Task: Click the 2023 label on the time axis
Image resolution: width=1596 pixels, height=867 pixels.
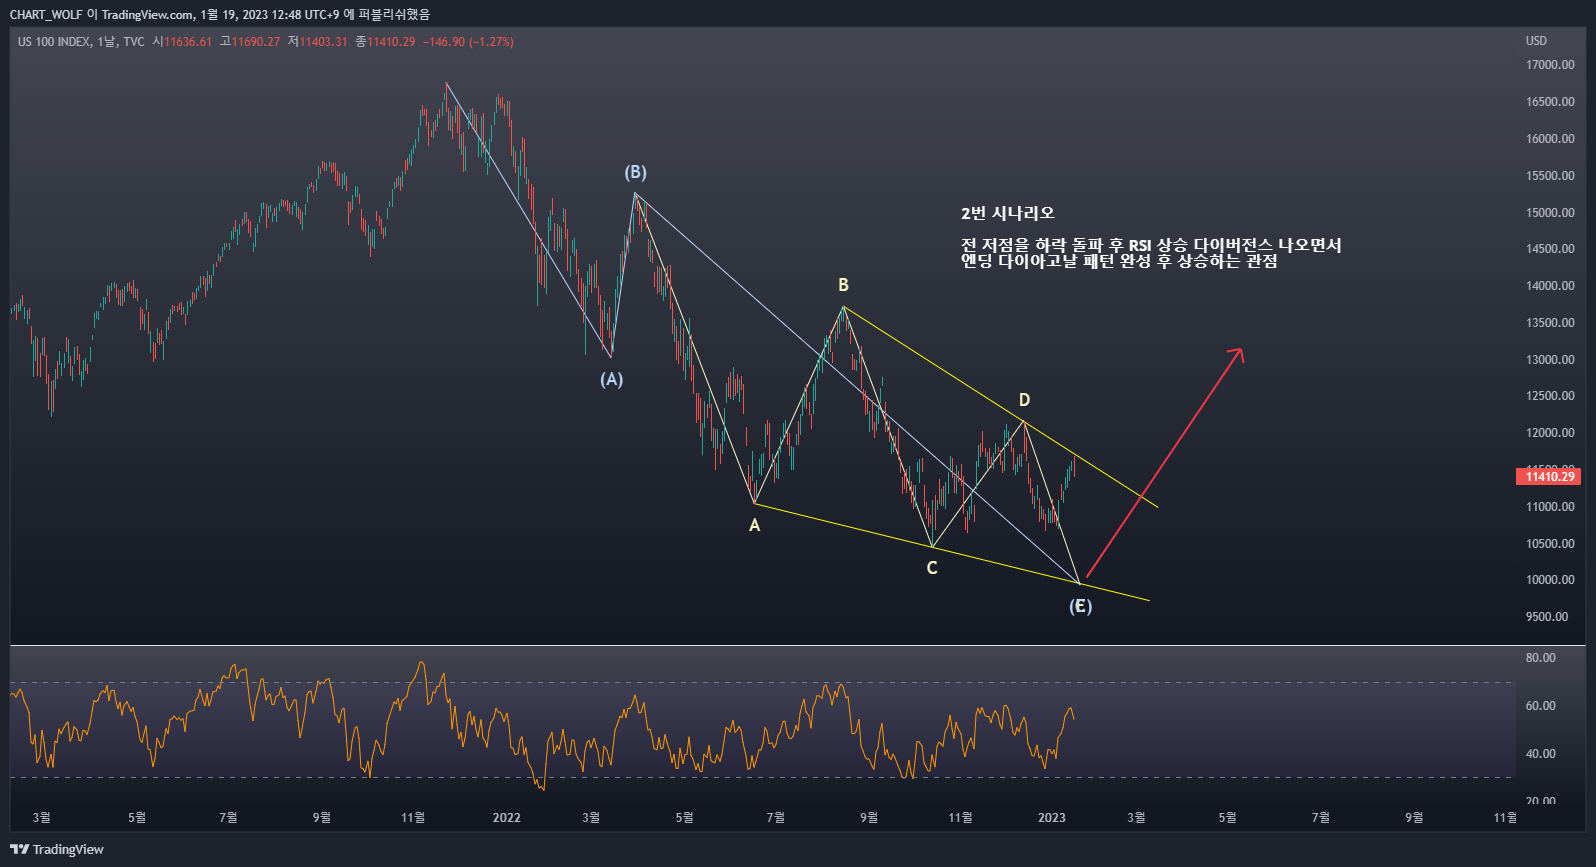Action: pos(1052,818)
